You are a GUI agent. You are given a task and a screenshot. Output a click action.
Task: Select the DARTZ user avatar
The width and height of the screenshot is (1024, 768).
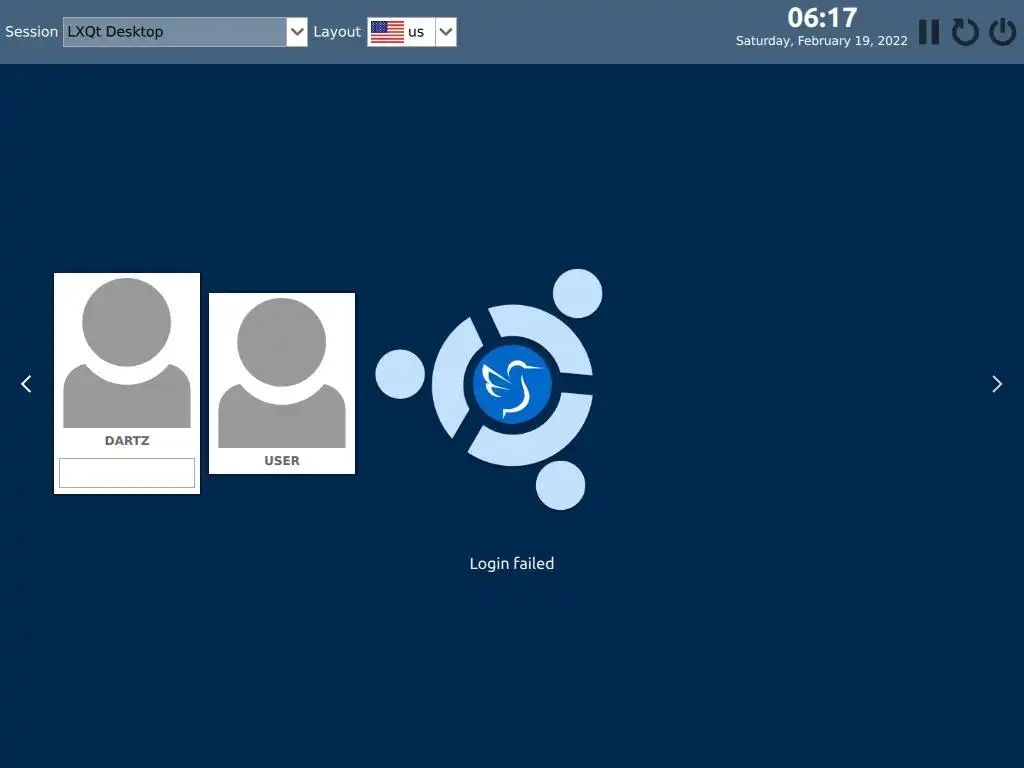click(127, 353)
